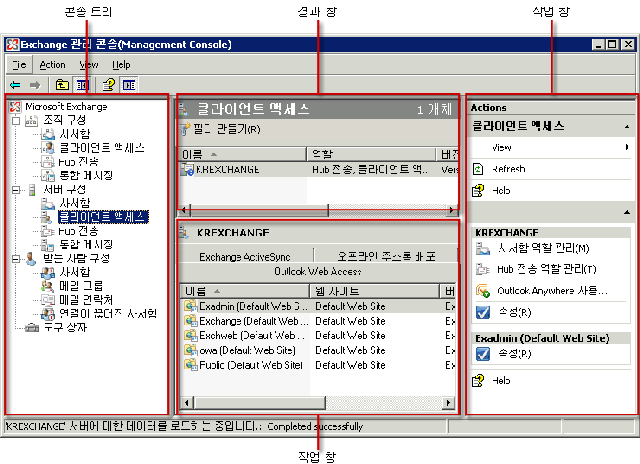The image size is (640, 464).
Task: Click the Back arrow toolbar icon
Action: (x=16, y=85)
